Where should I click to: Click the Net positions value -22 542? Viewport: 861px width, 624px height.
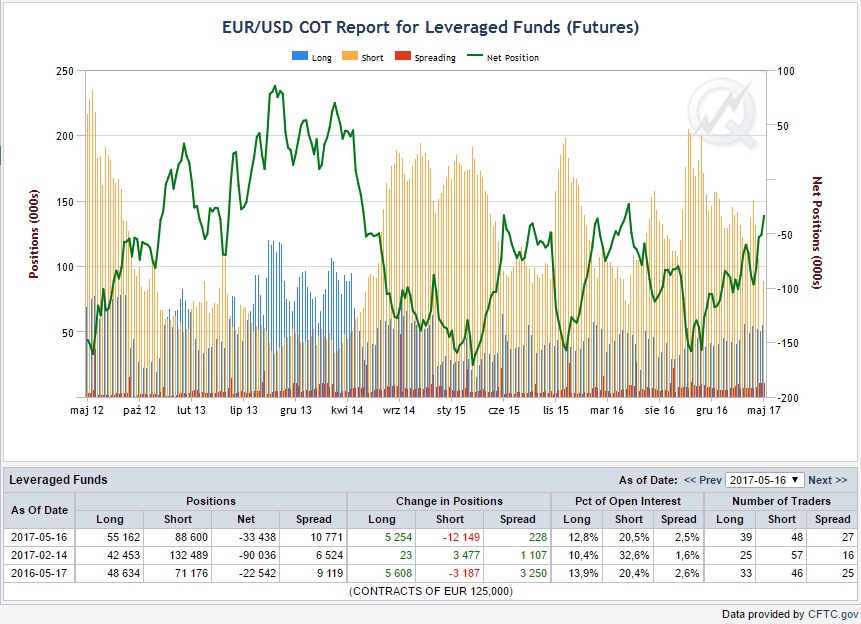[x=258, y=573]
